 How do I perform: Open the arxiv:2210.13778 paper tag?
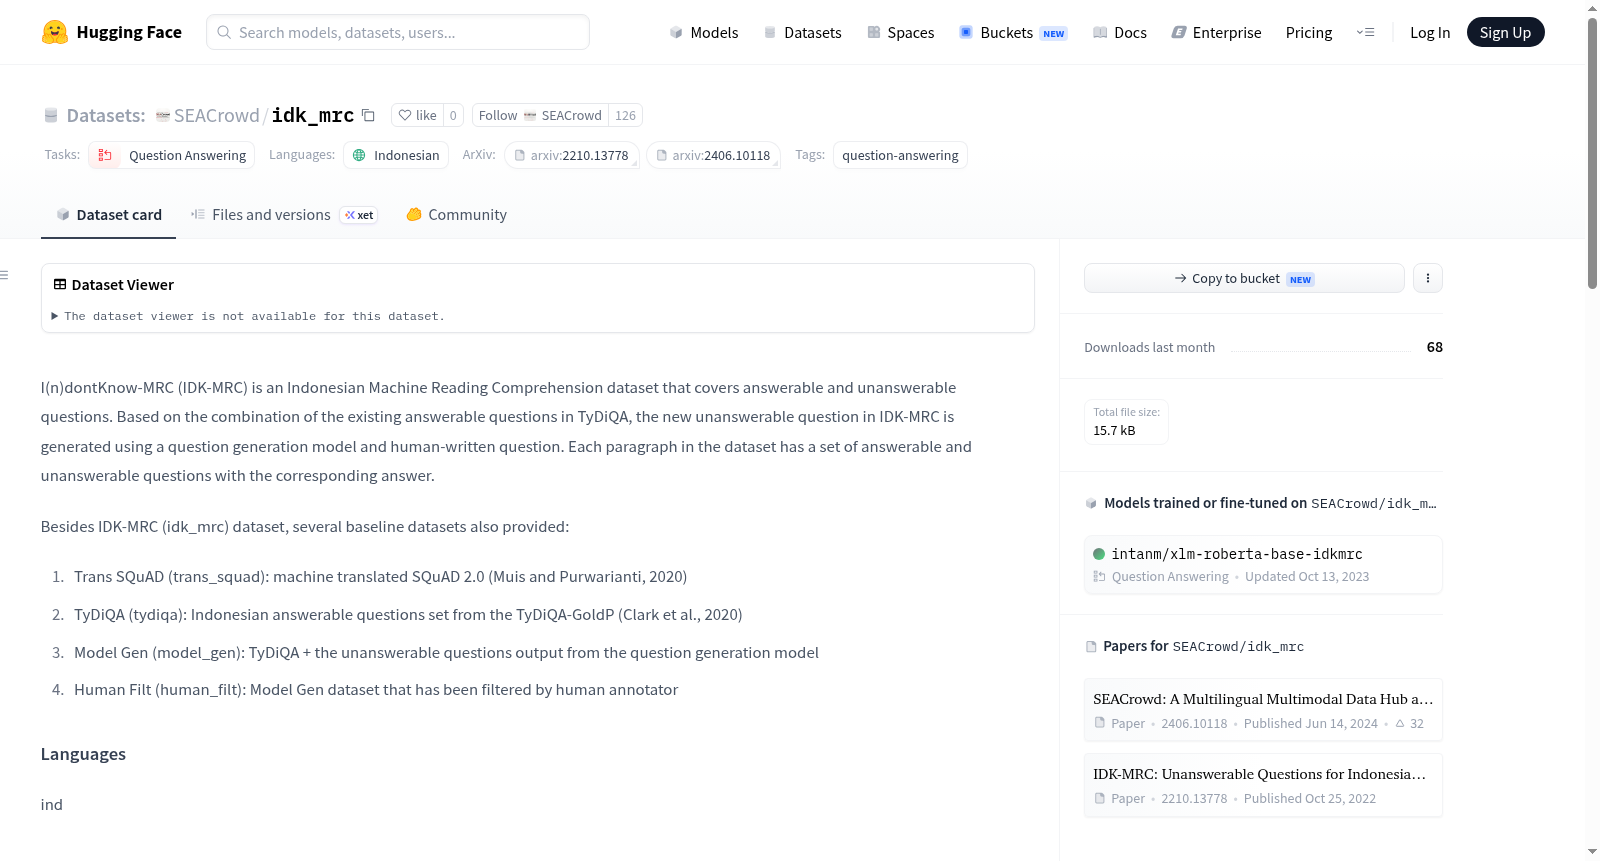(572, 155)
